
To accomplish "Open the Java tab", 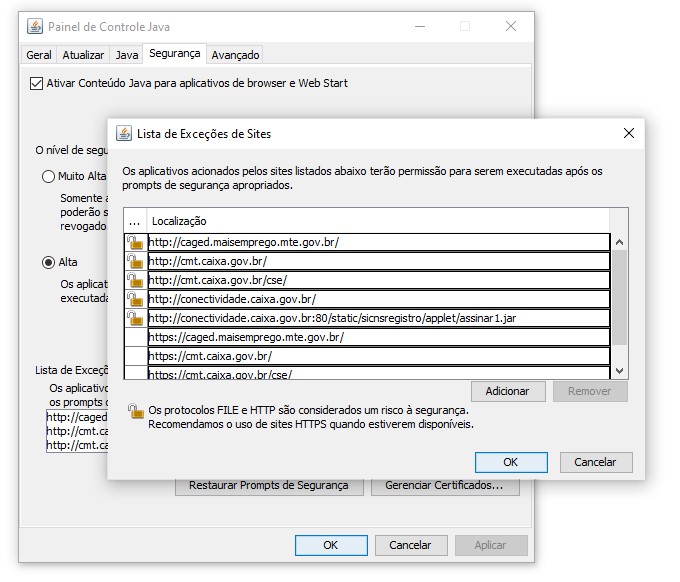I will click(127, 55).
